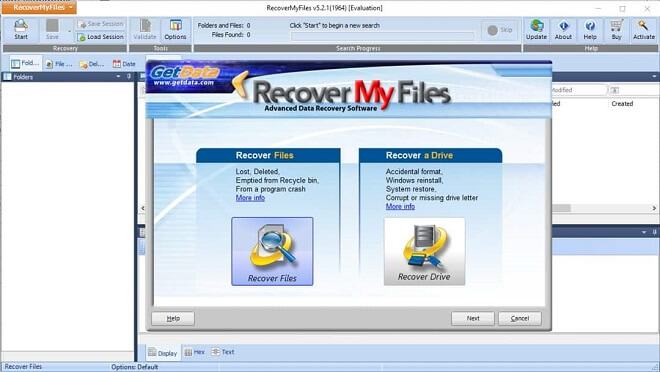Image resolution: width=660 pixels, height=372 pixels.
Task: Click the horizontal scrollbar right arrow
Action: click(654, 208)
